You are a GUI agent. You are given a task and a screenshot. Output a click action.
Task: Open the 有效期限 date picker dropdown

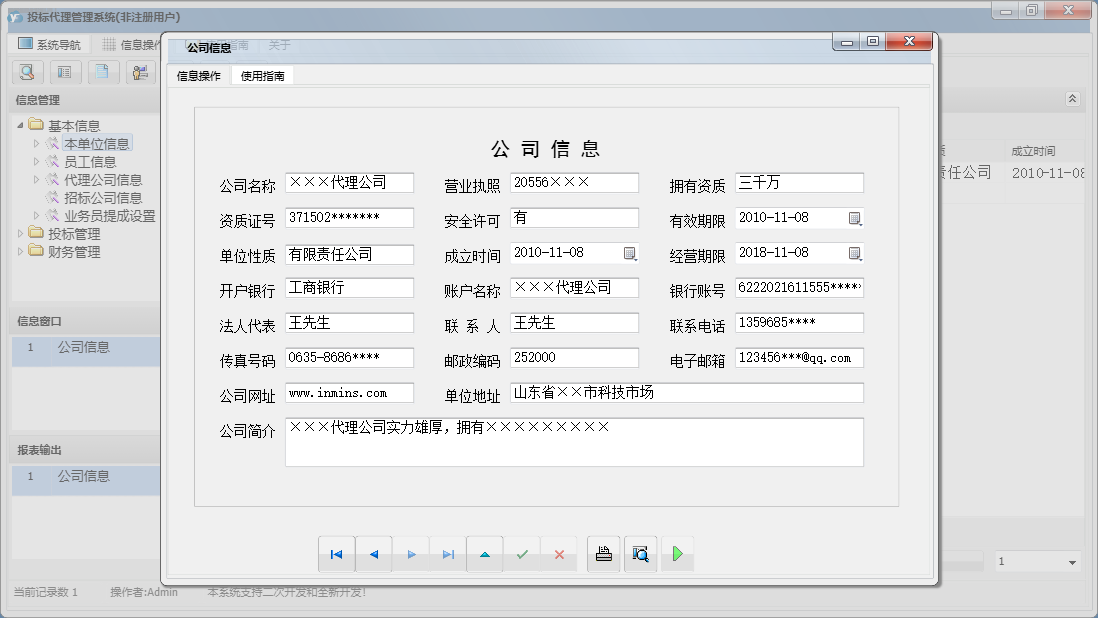coord(854,218)
